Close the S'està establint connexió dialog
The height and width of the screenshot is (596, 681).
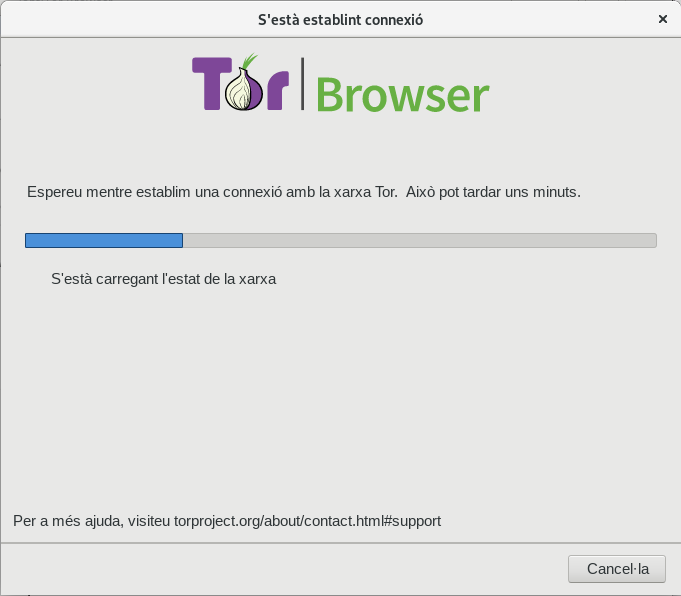click(663, 19)
